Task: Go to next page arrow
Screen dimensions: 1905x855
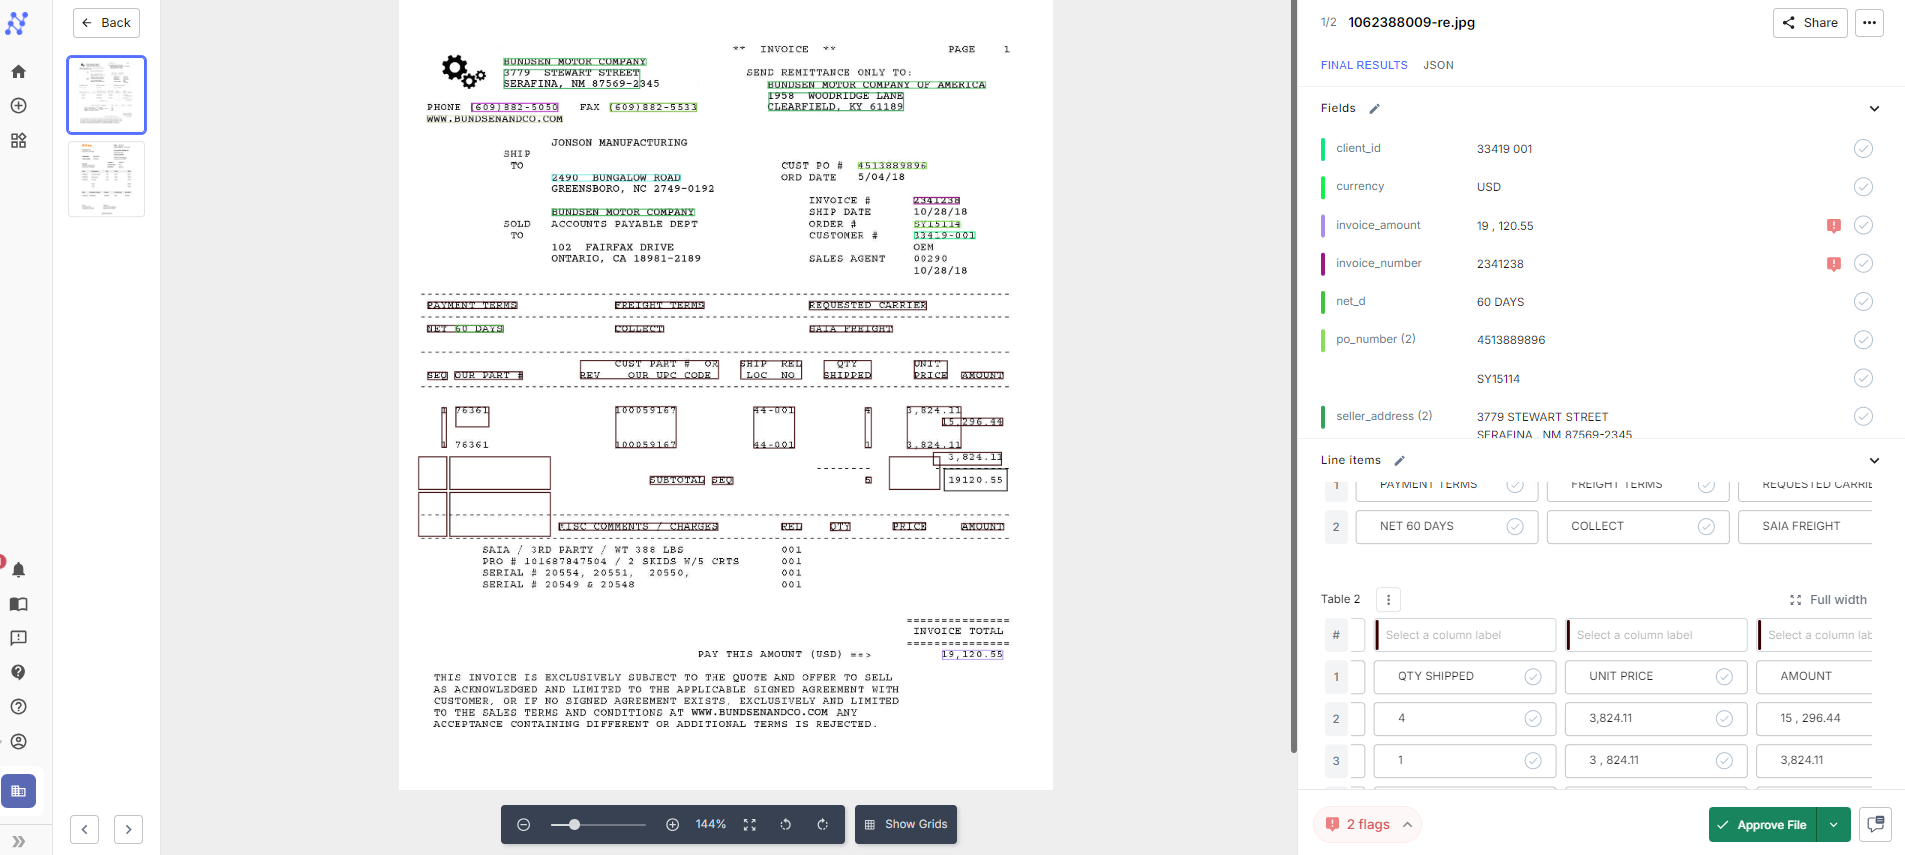Action: pos(128,829)
